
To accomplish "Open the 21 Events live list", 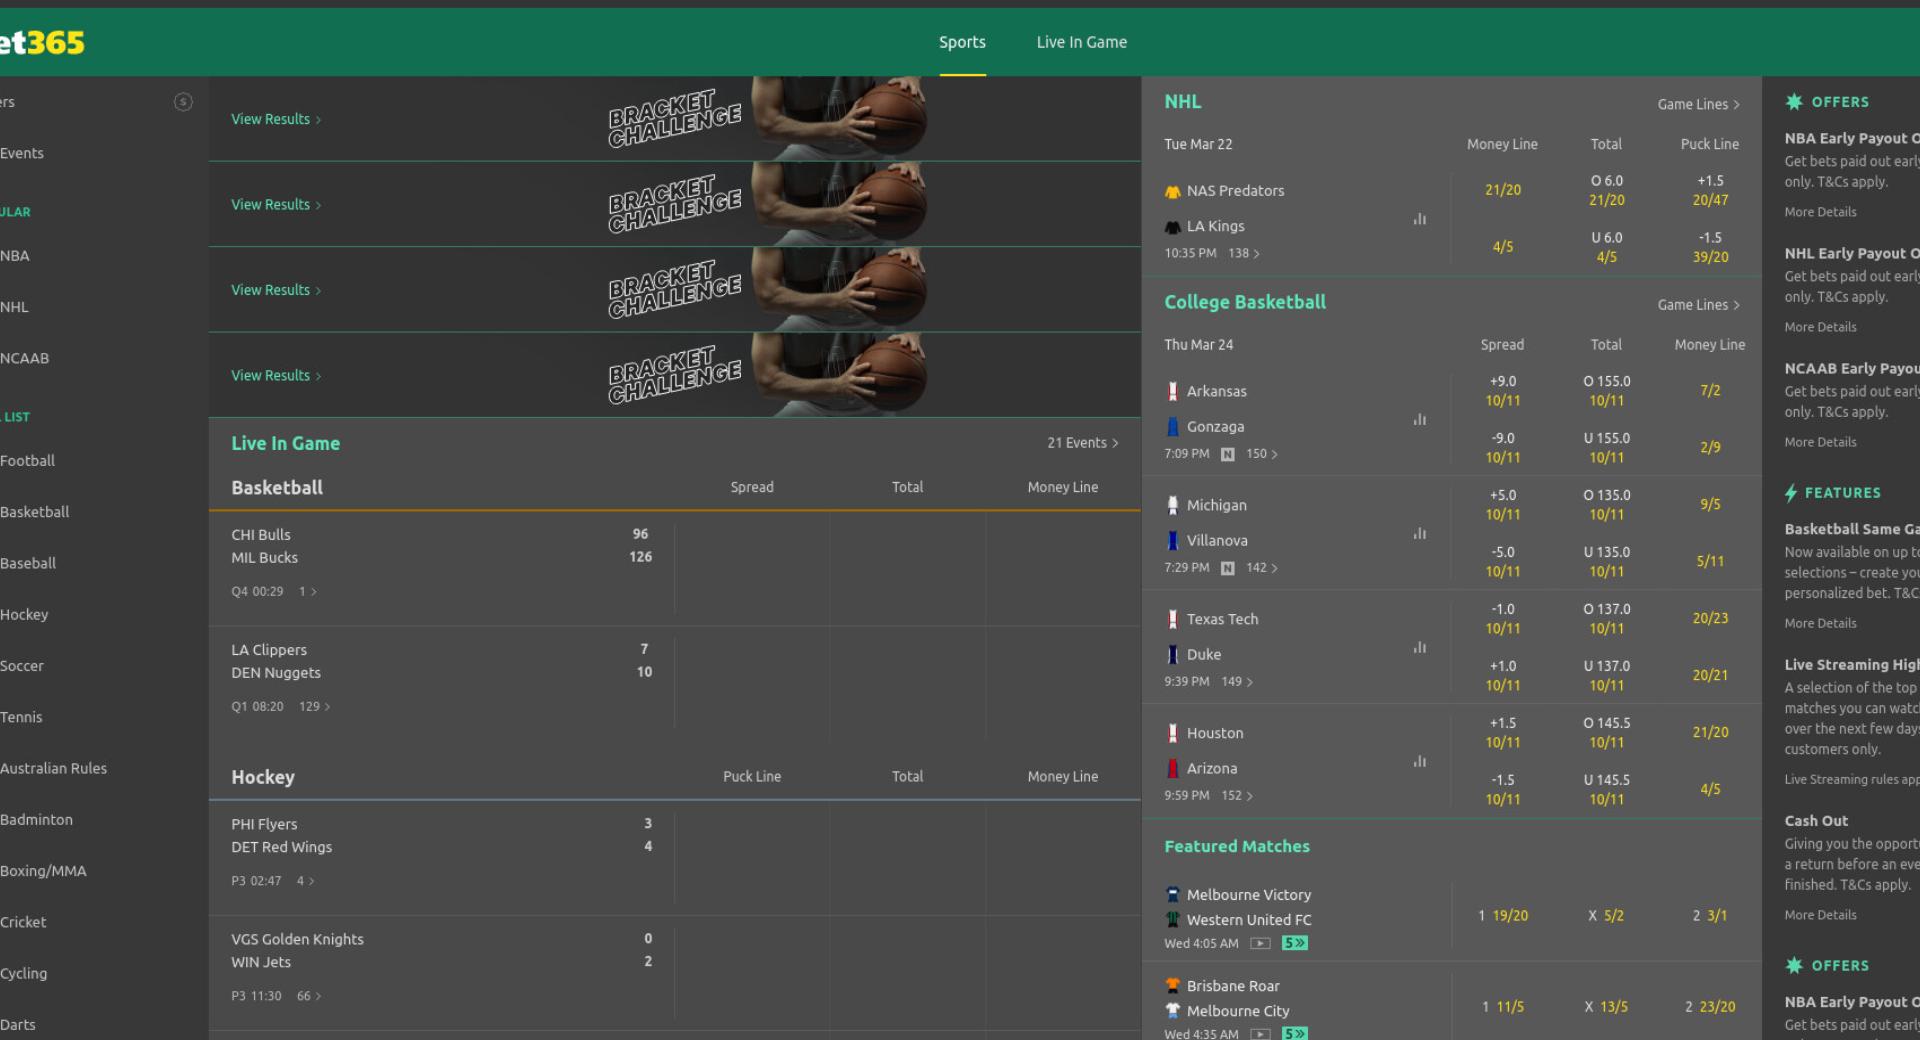I will coord(1082,443).
